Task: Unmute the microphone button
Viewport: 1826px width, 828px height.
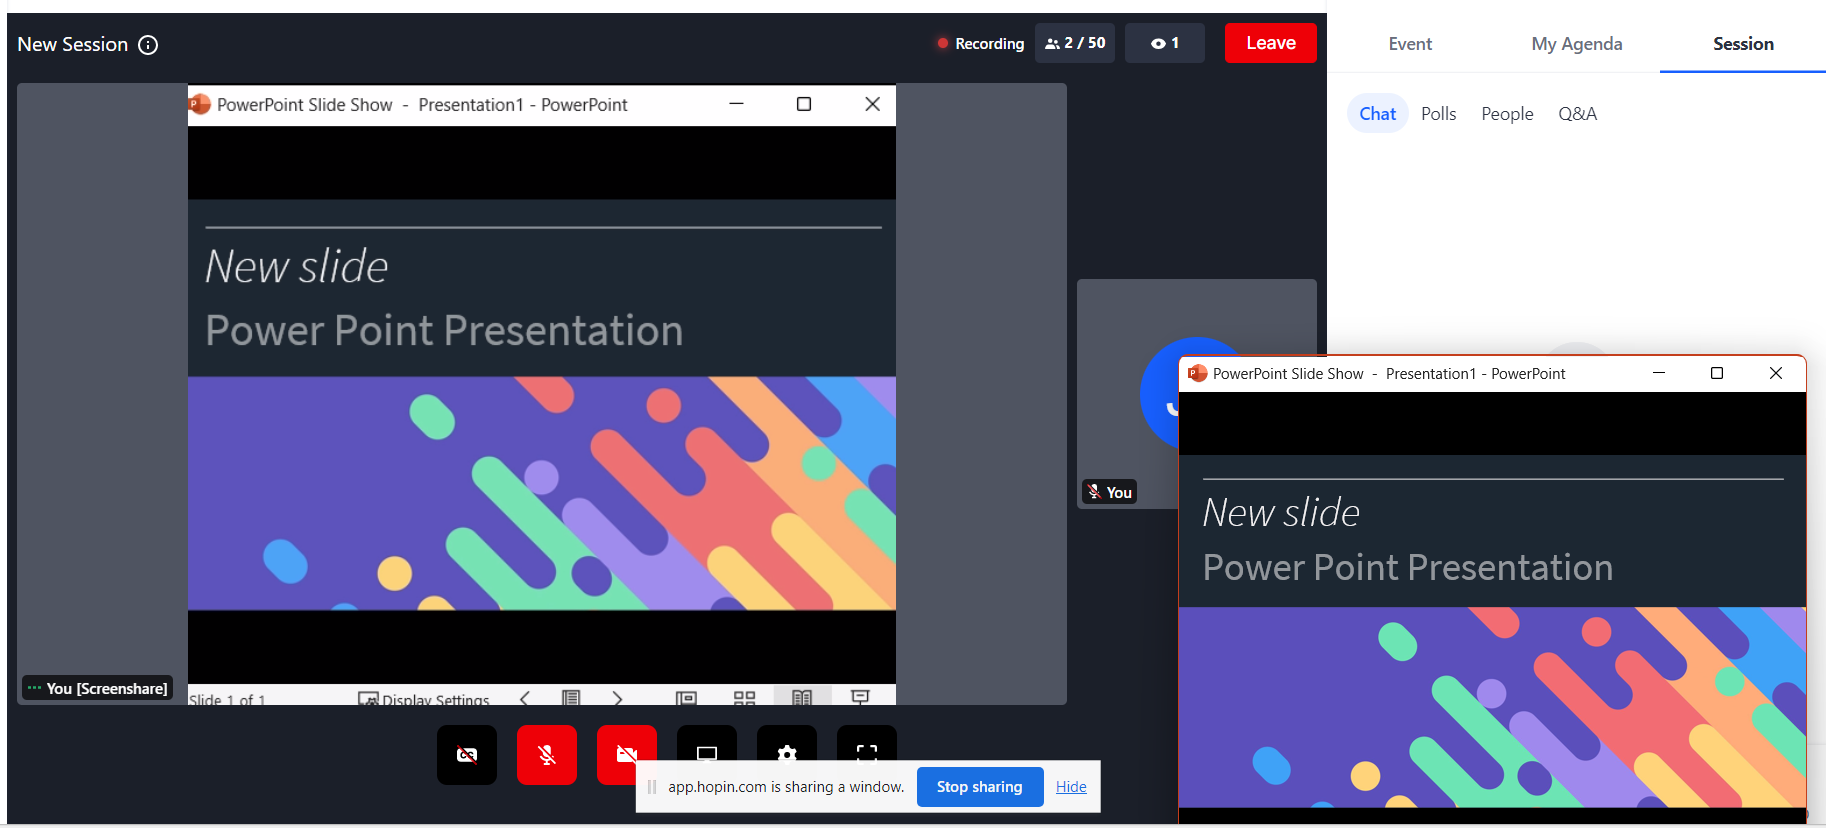Action: (547, 755)
